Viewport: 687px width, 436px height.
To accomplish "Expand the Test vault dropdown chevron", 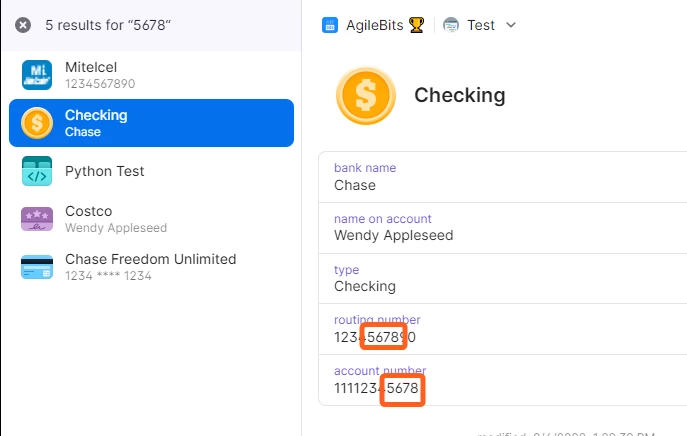I will pos(511,25).
